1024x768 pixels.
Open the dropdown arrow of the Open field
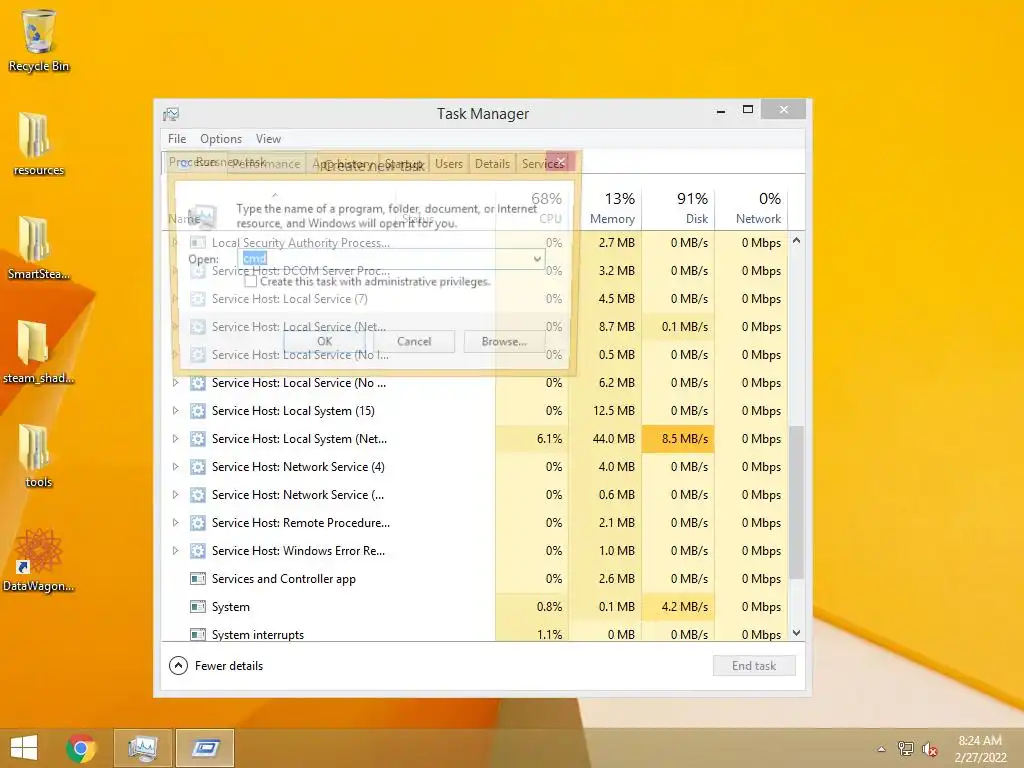pyautogui.click(x=537, y=259)
